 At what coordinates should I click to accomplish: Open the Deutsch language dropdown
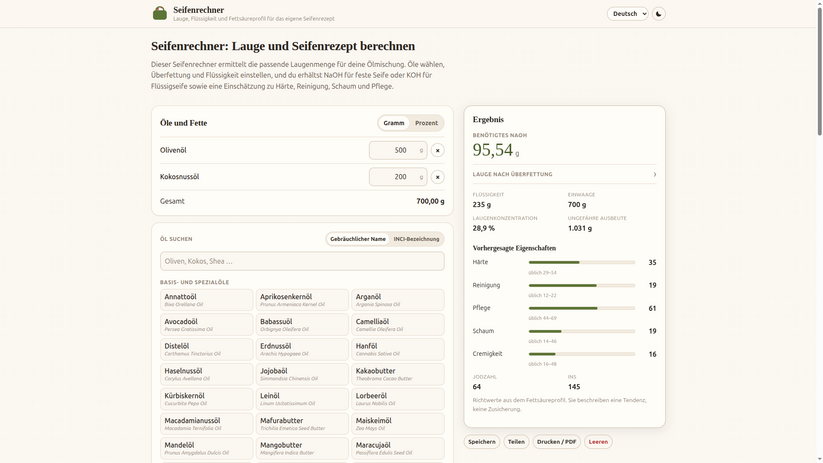pyautogui.click(x=628, y=14)
